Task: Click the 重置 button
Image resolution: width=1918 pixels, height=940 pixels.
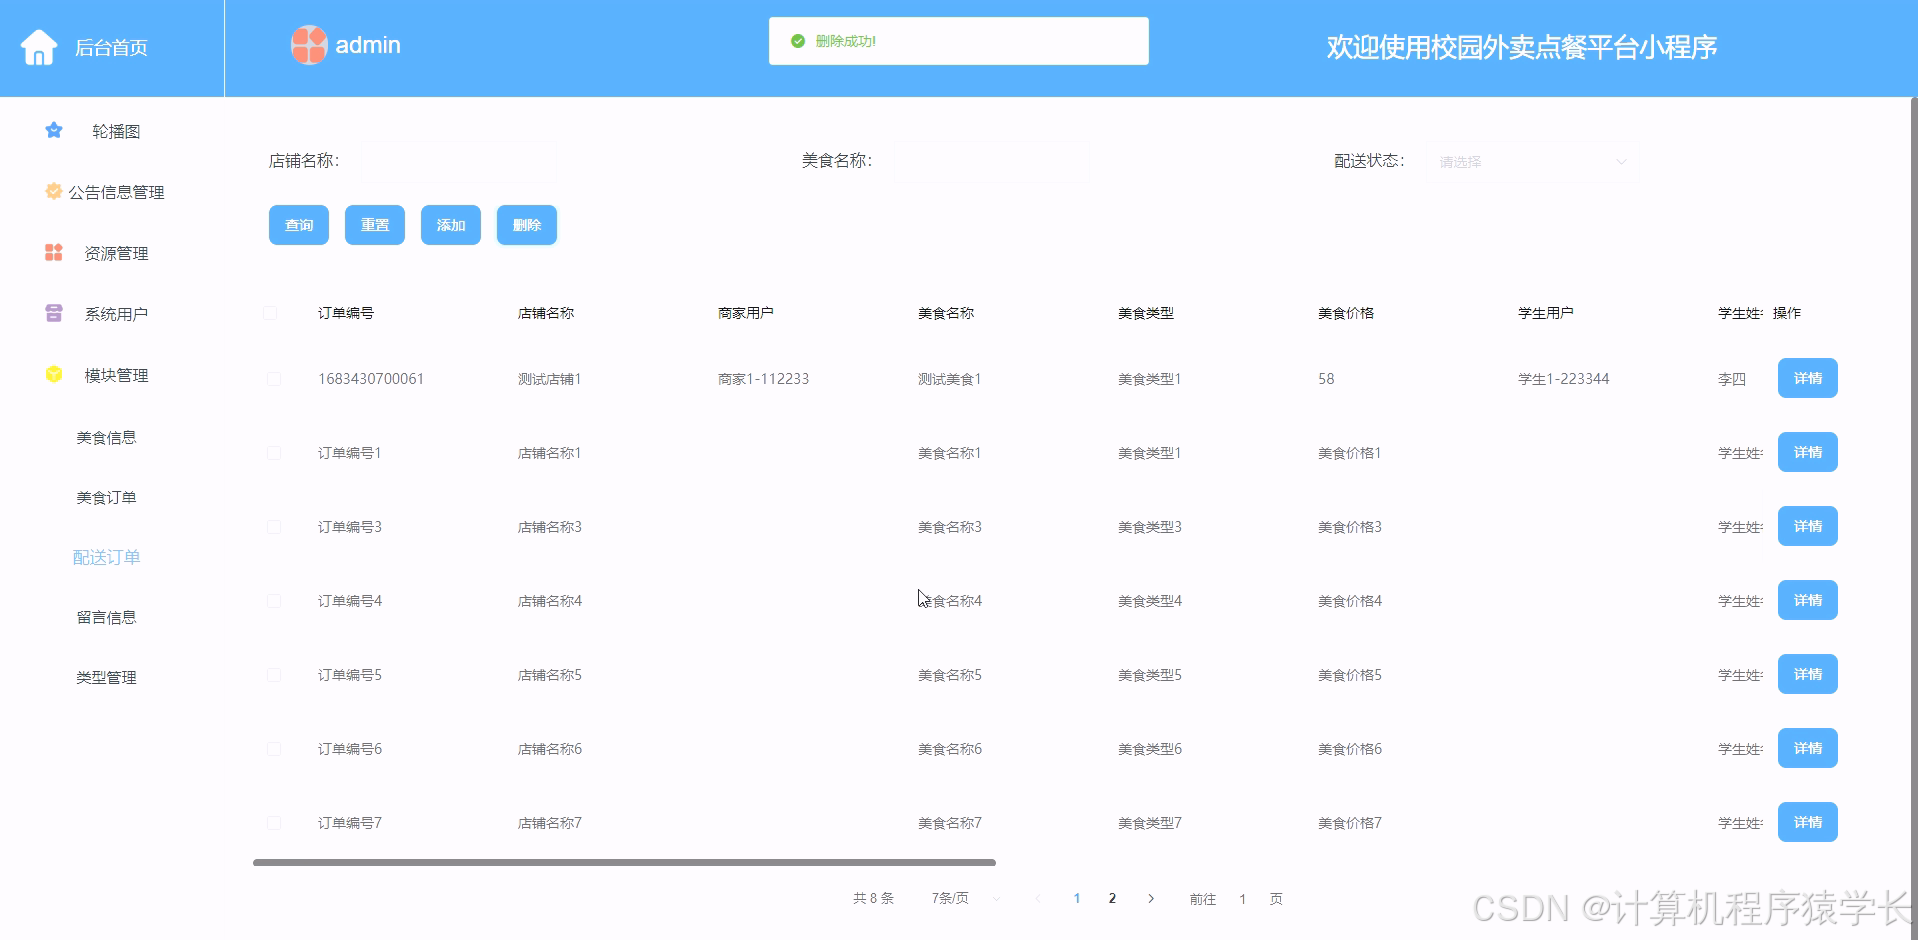Action: [375, 225]
